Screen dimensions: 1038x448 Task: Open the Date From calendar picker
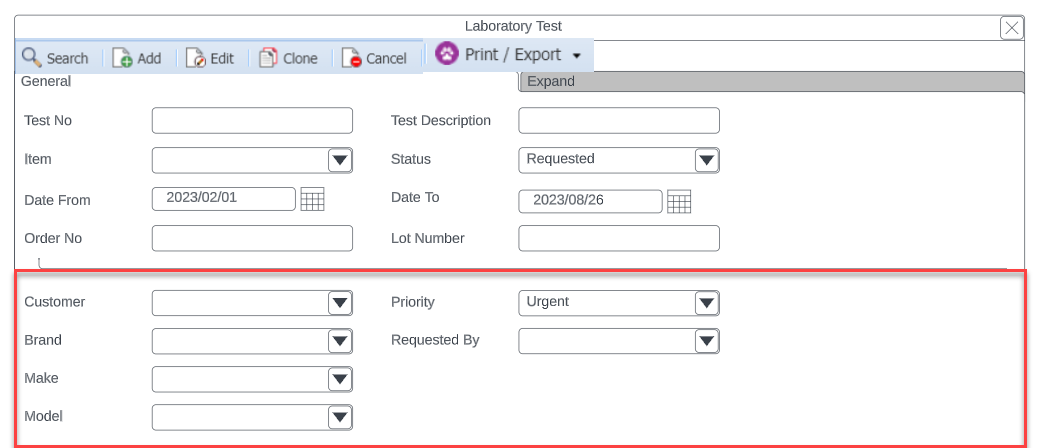tap(313, 199)
